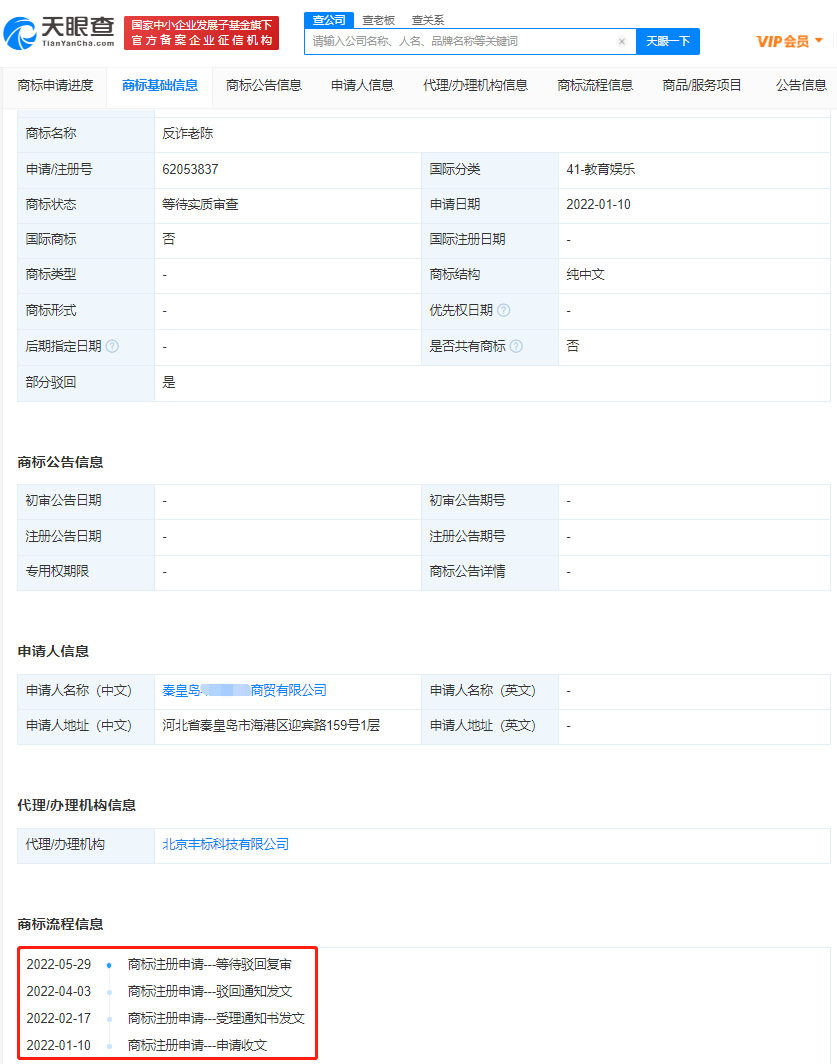Open the 代理/办理机构信息 tab
The width and height of the screenshot is (837, 1064).
pyautogui.click(x=475, y=86)
